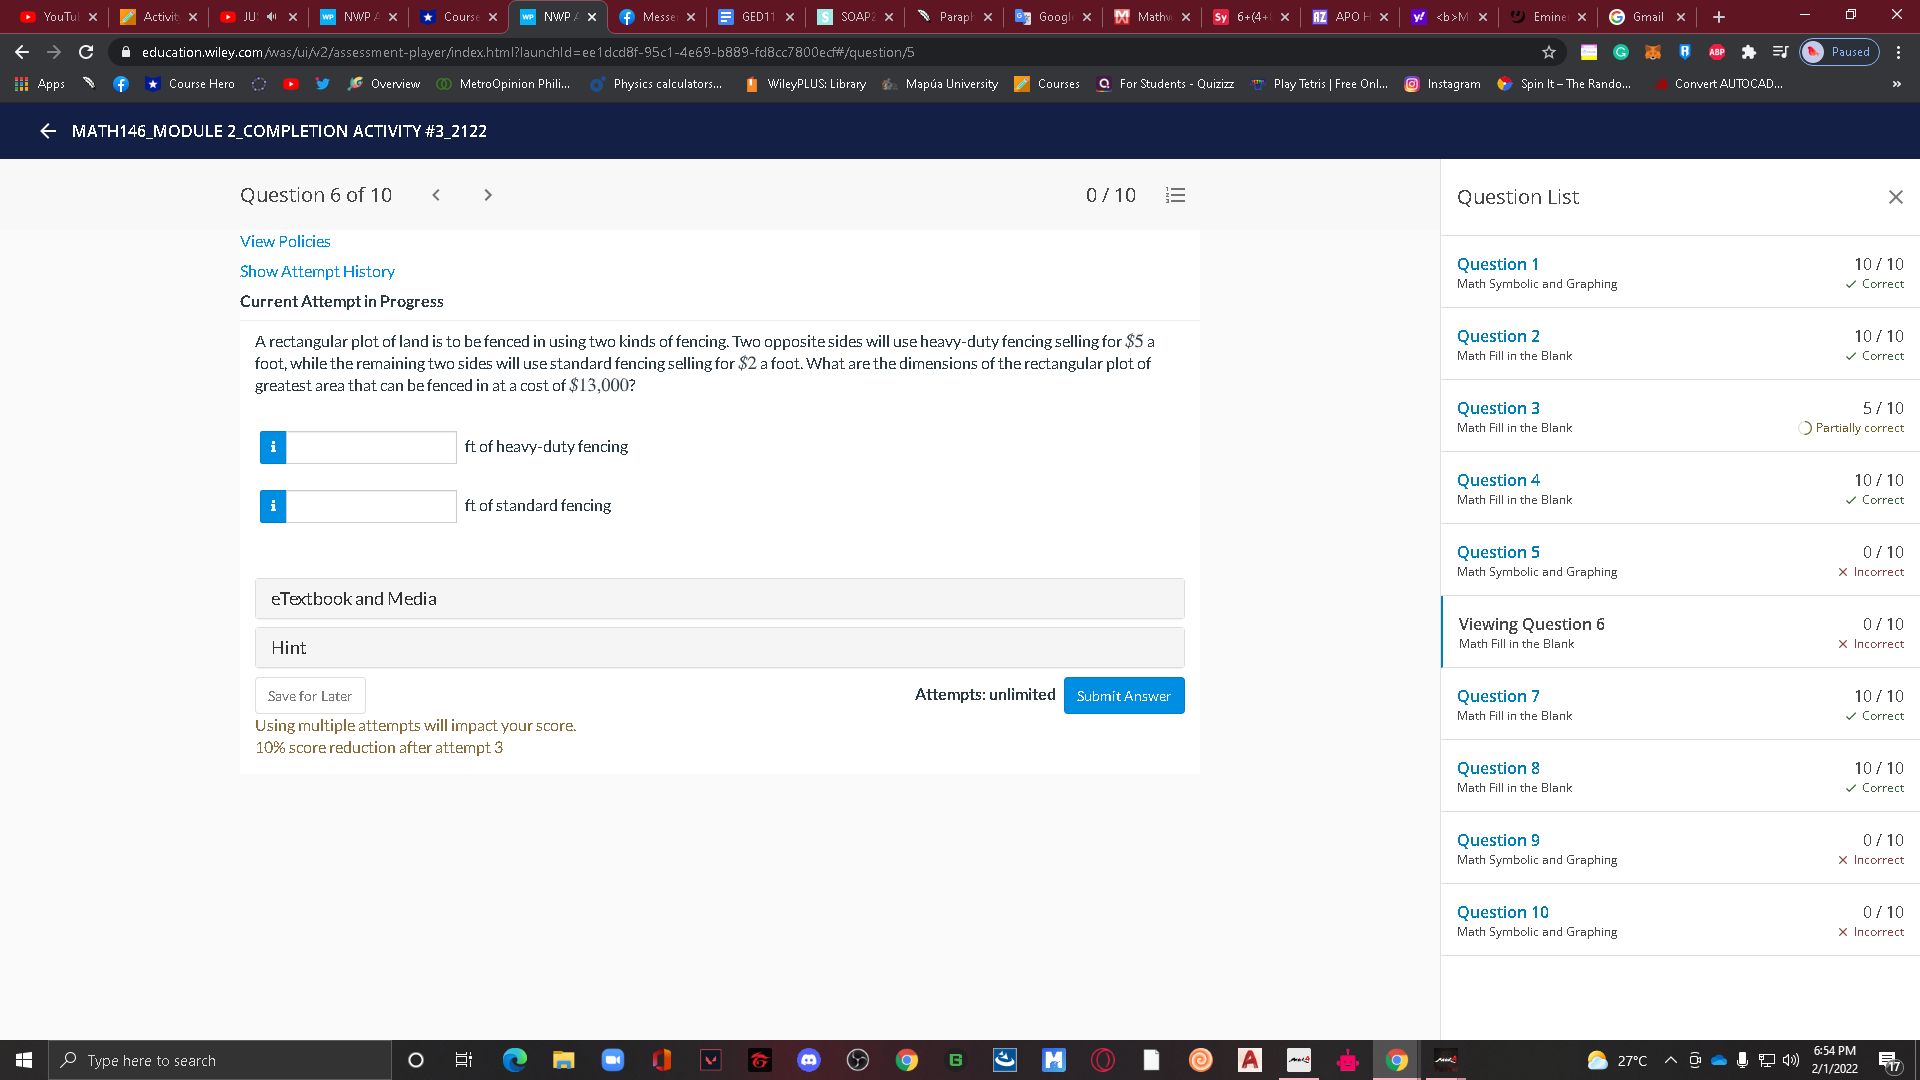
Task: Go to next question chevron
Action: tap(488, 195)
